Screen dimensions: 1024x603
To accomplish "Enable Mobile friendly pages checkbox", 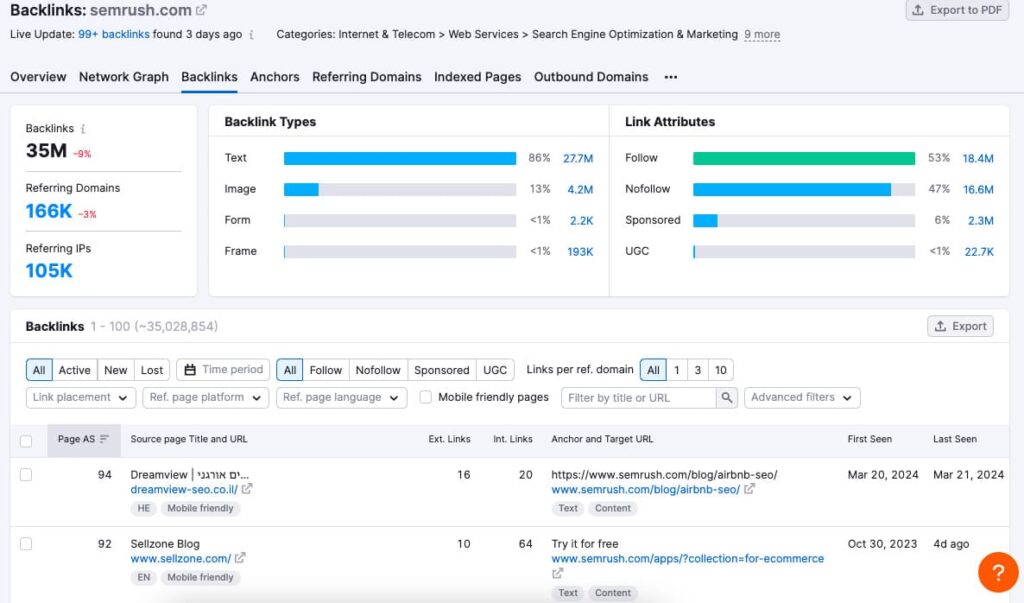I will coord(425,397).
